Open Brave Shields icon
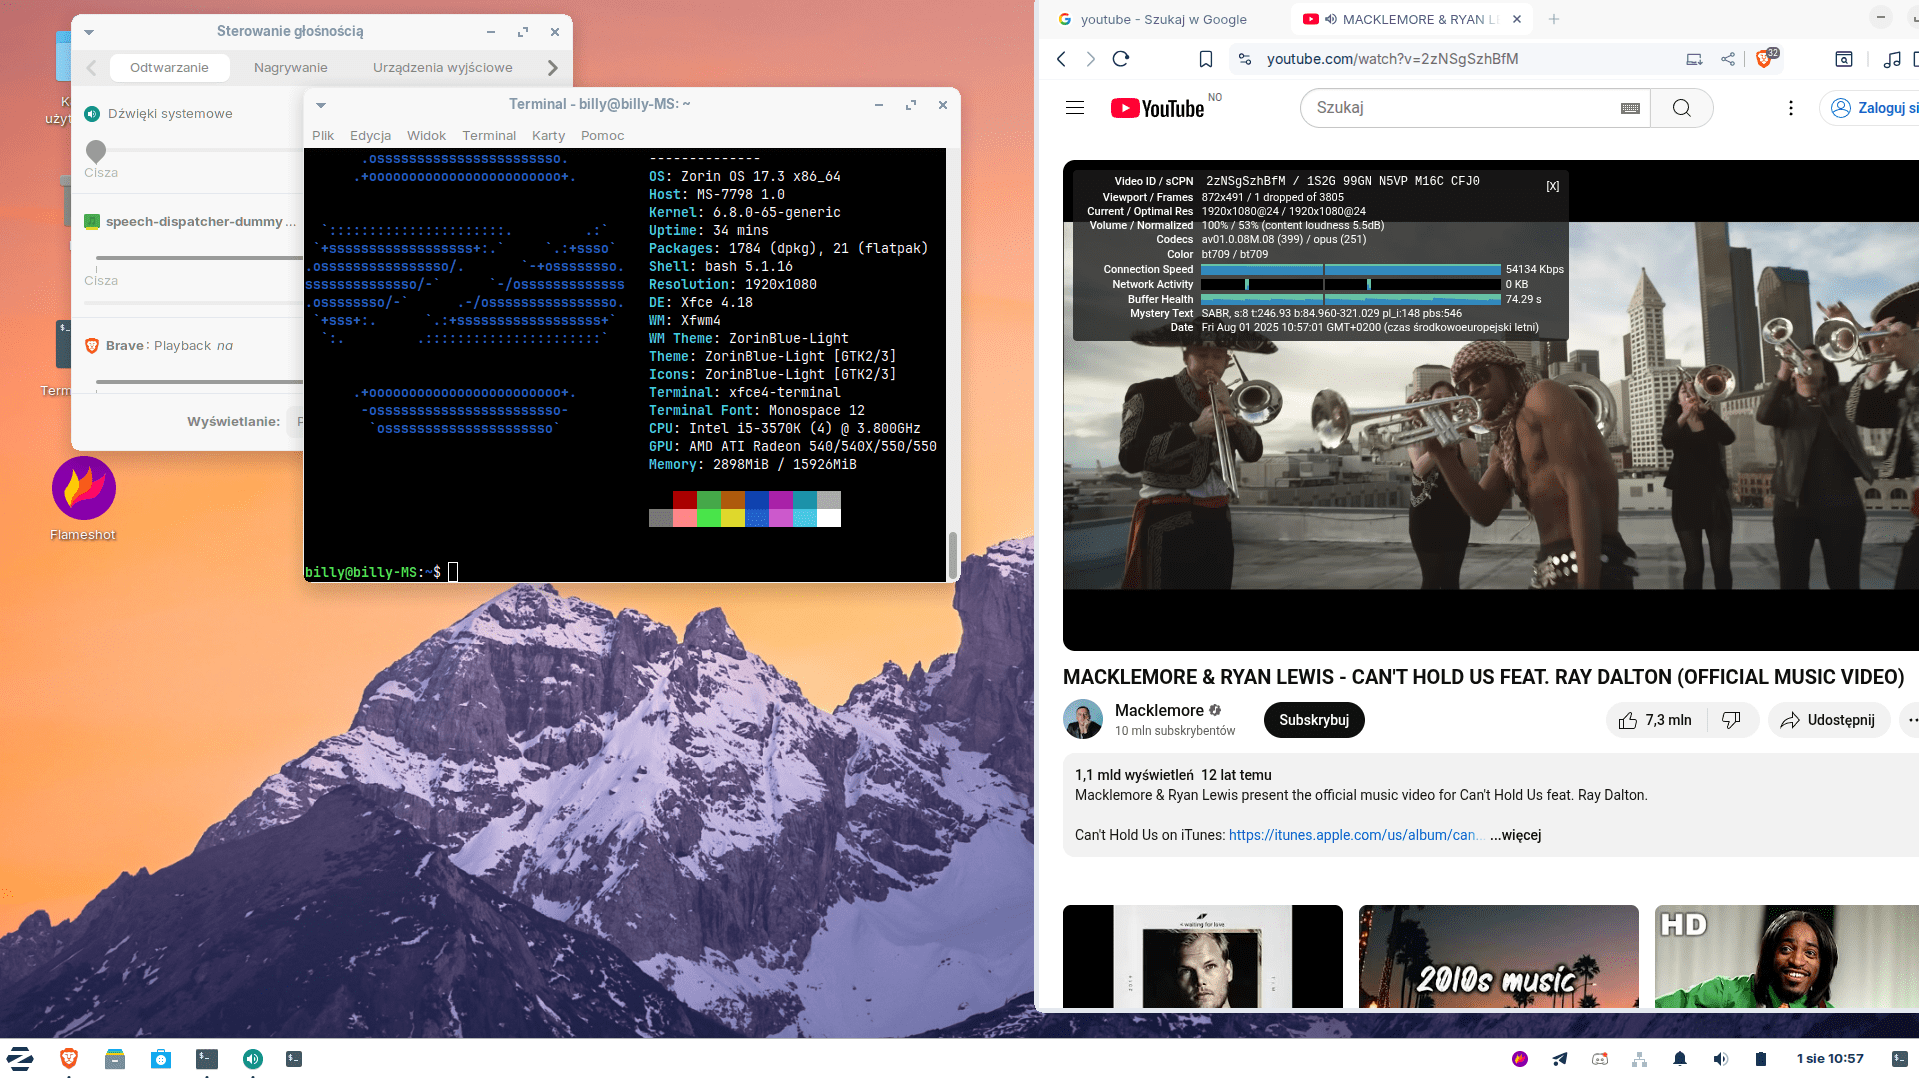The width and height of the screenshot is (1919, 1078). tap(1764, 59)
